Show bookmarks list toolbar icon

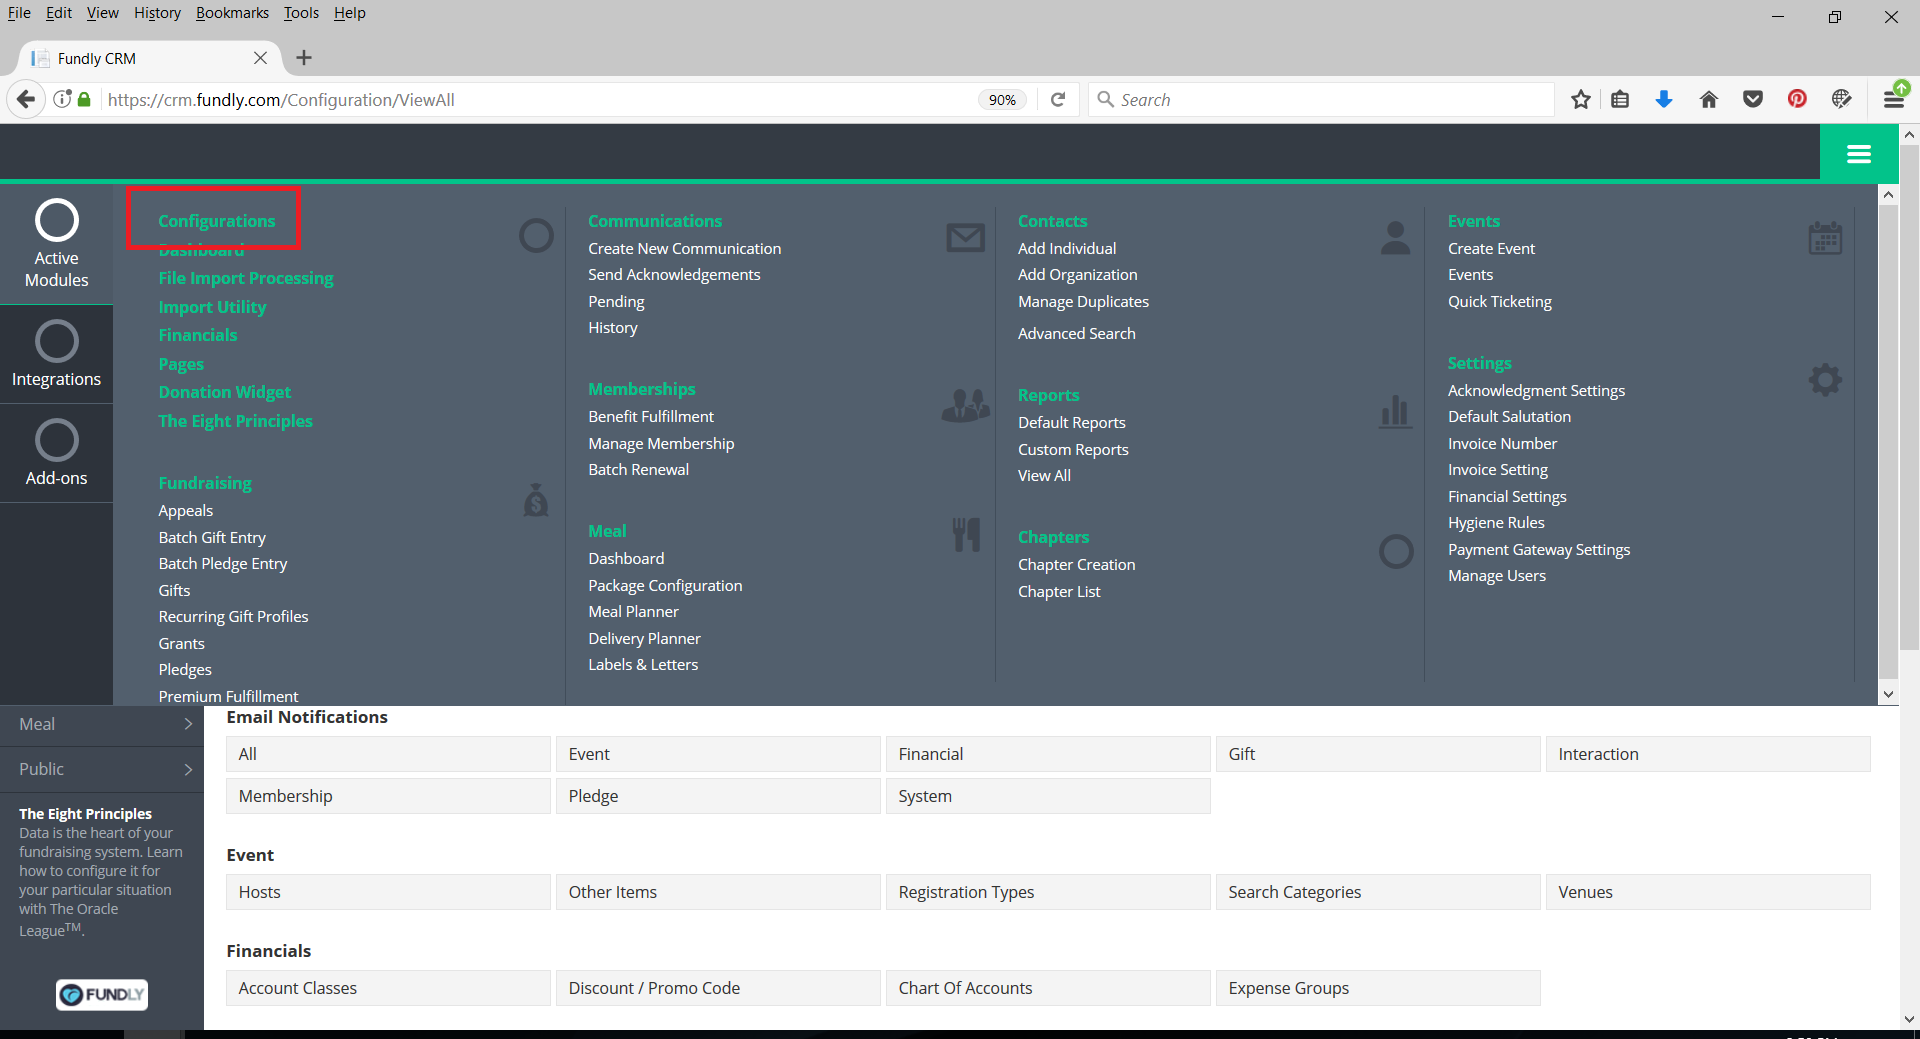1620,99
